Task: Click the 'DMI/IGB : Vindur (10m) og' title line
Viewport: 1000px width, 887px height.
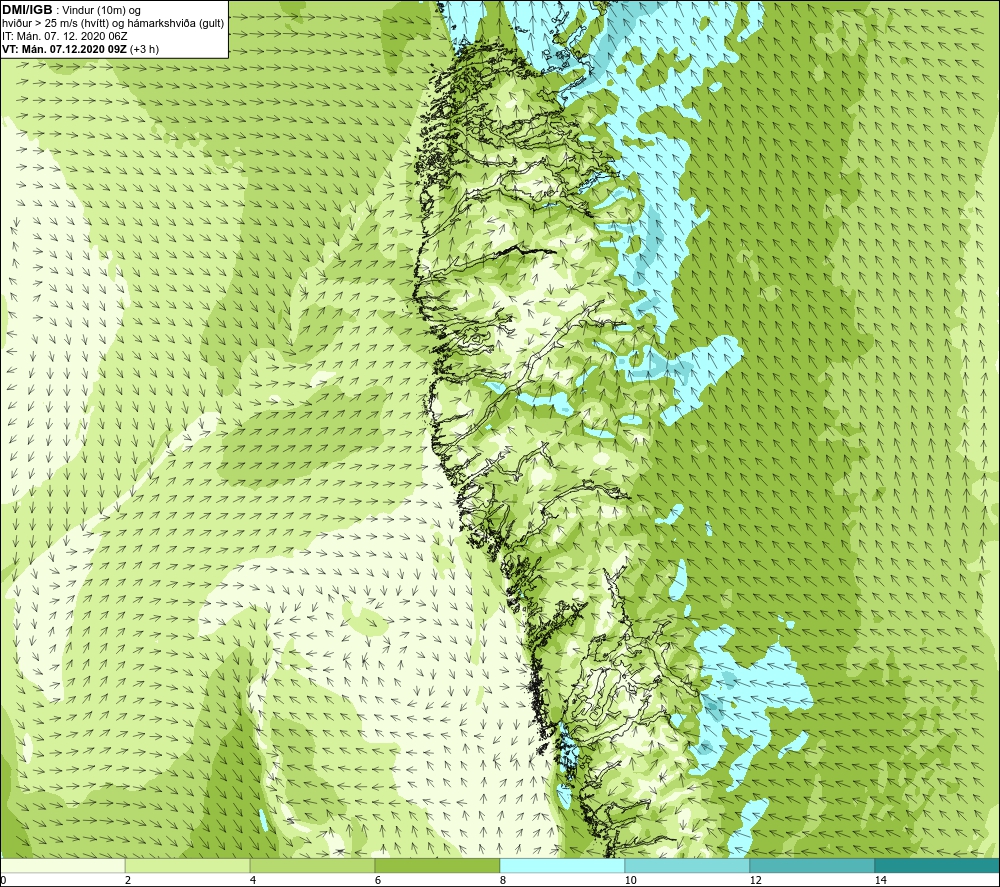Action: [x=71, y=10]
